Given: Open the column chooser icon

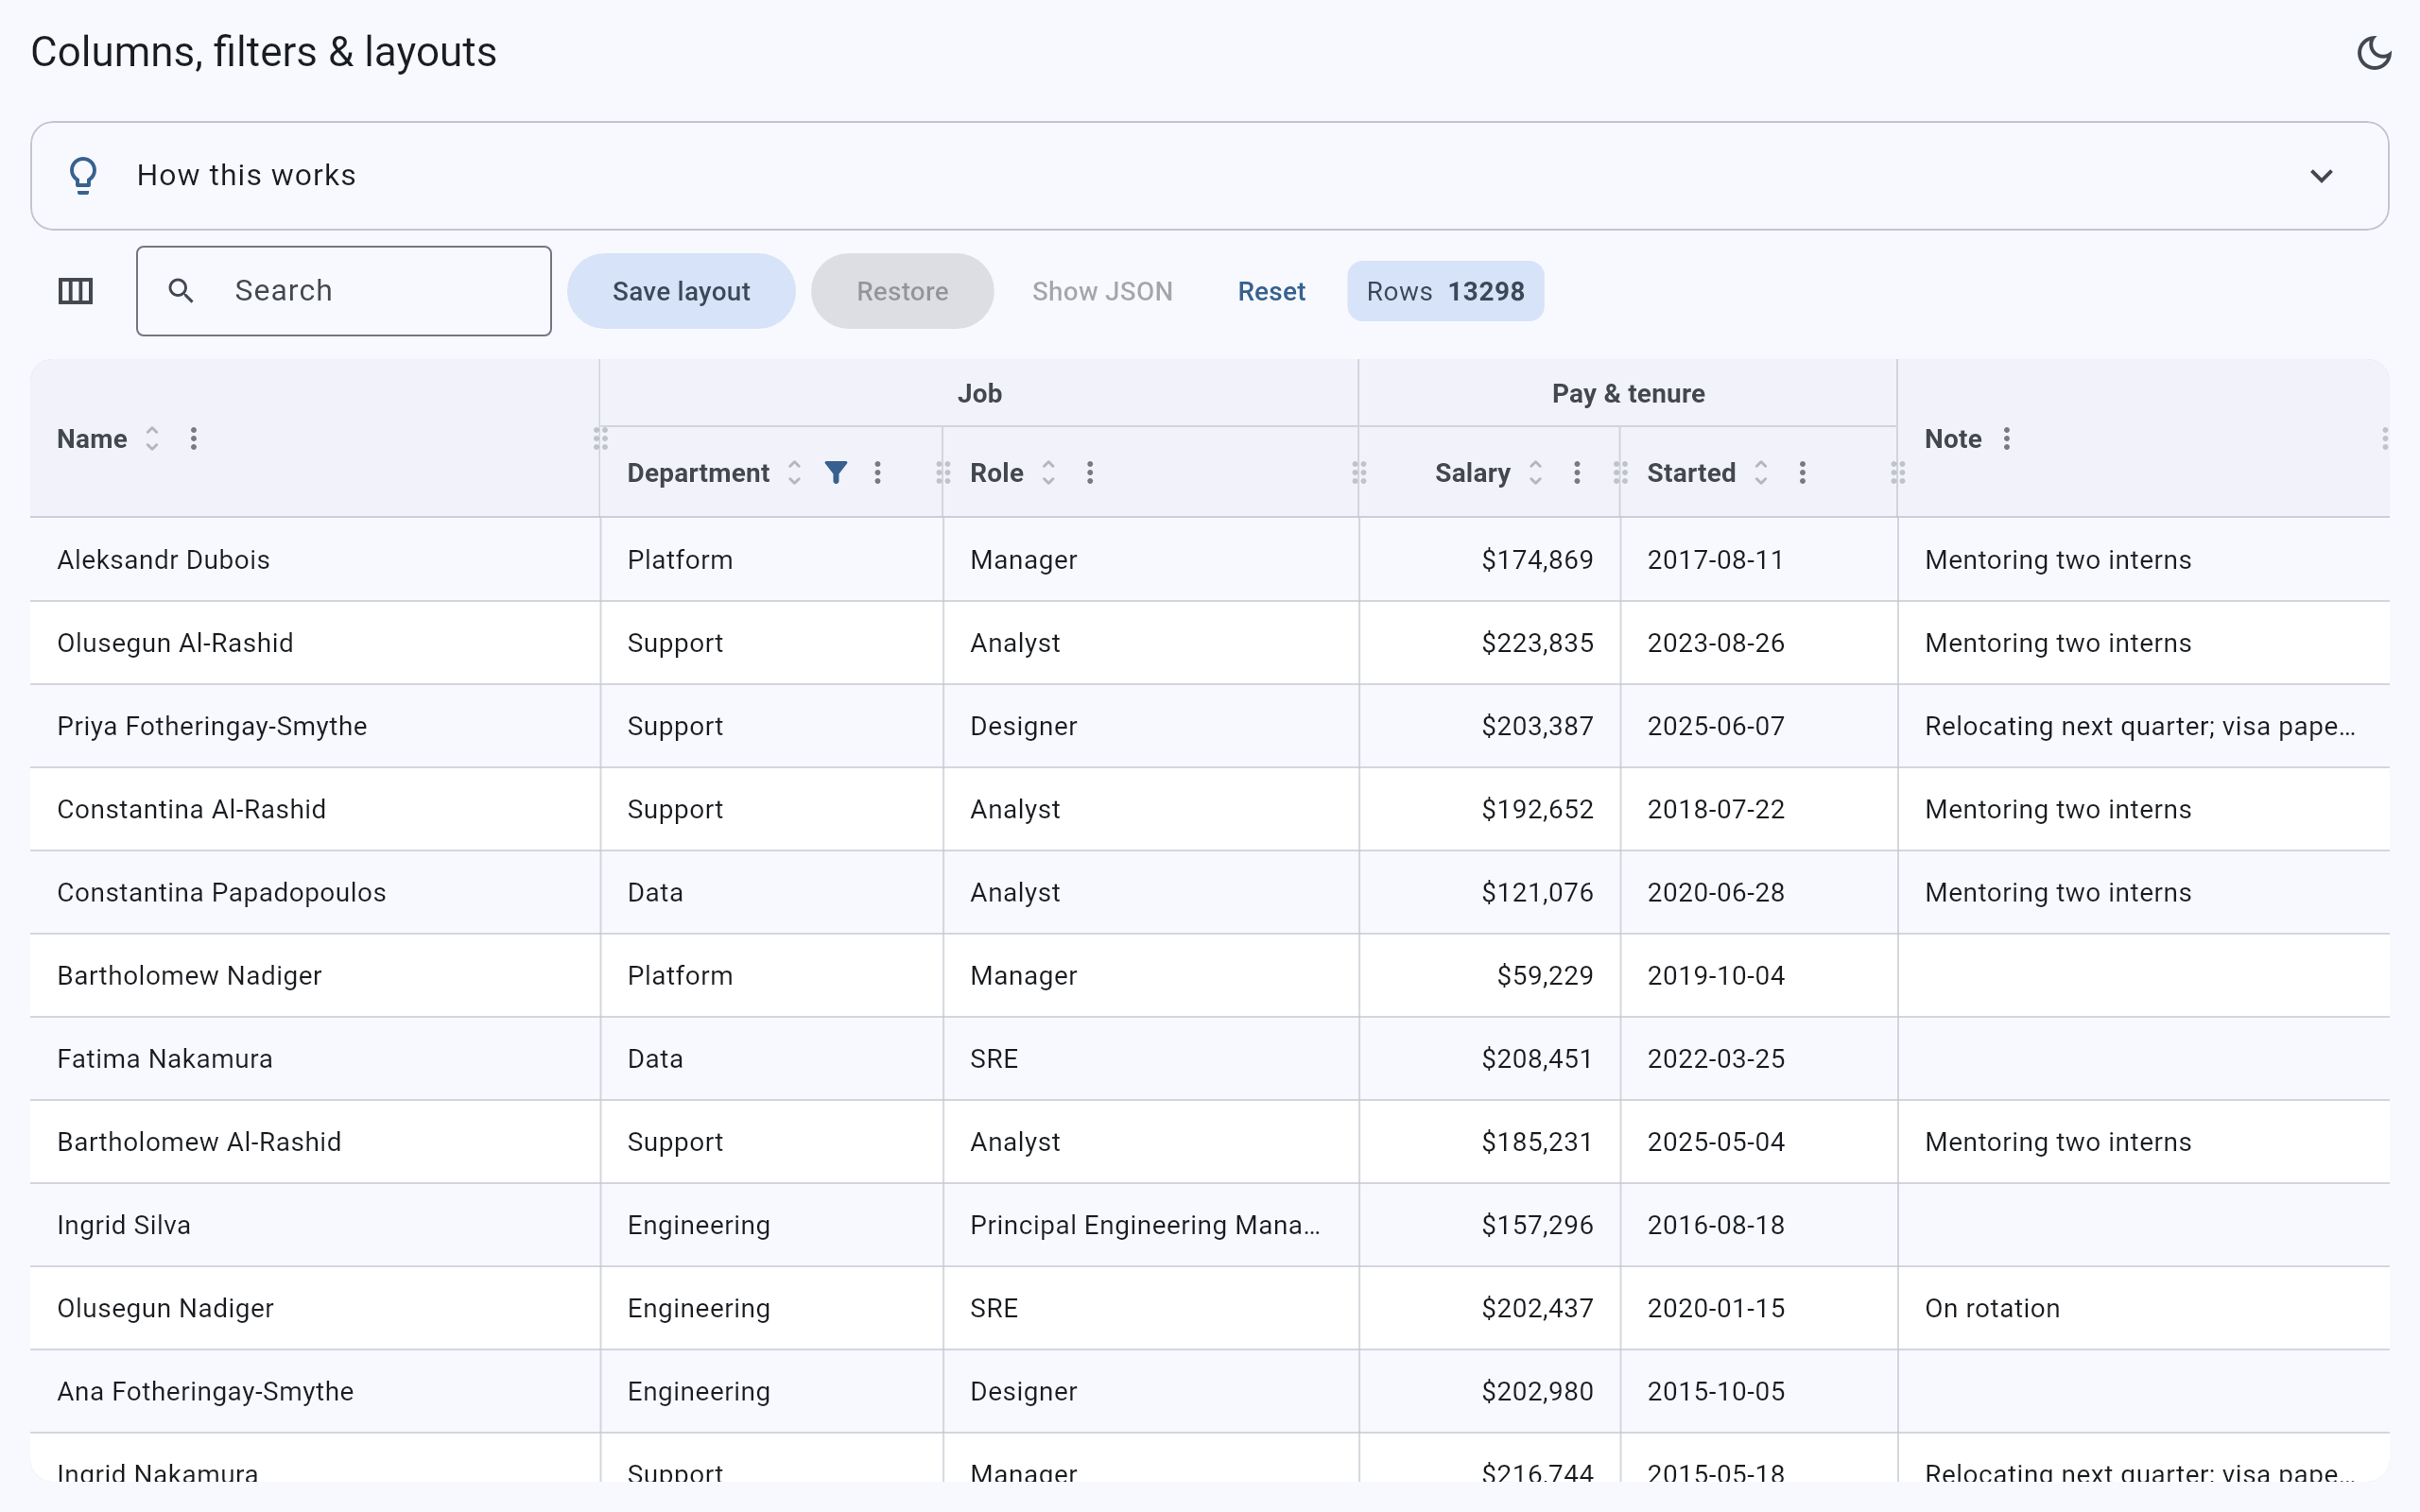Looking at the screenshot, I should click(x=75, y=291).
